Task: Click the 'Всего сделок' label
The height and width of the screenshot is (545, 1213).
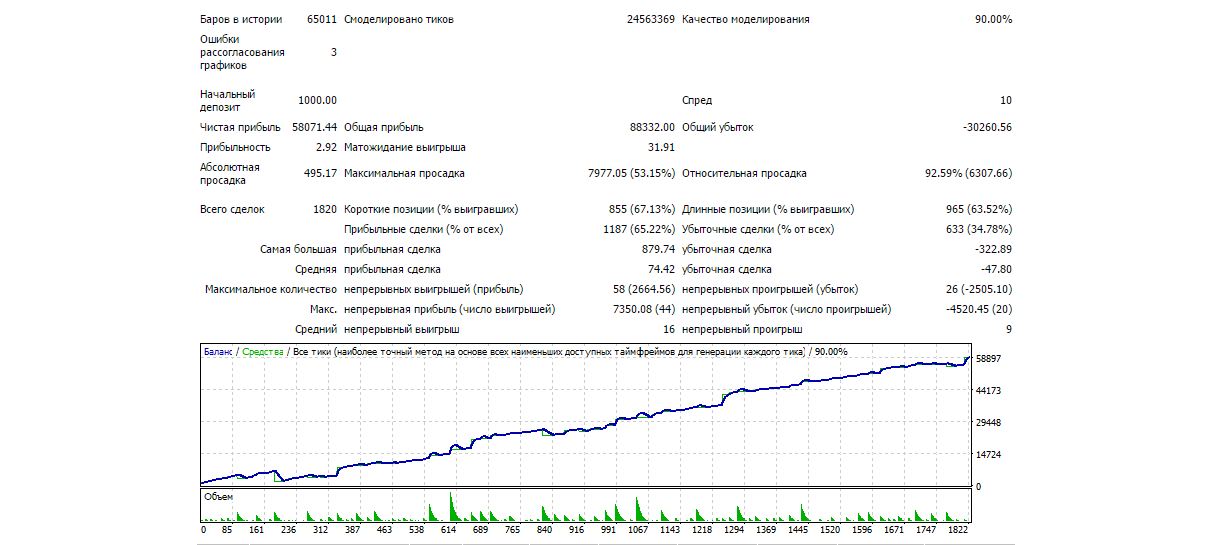Action: click(232, 209)
